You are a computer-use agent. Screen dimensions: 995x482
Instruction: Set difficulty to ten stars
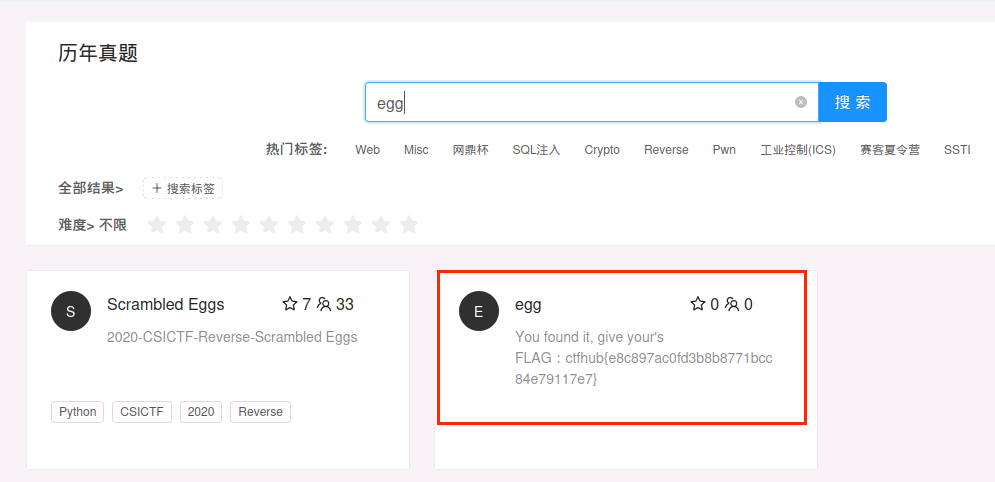click(x=409, y=225)
